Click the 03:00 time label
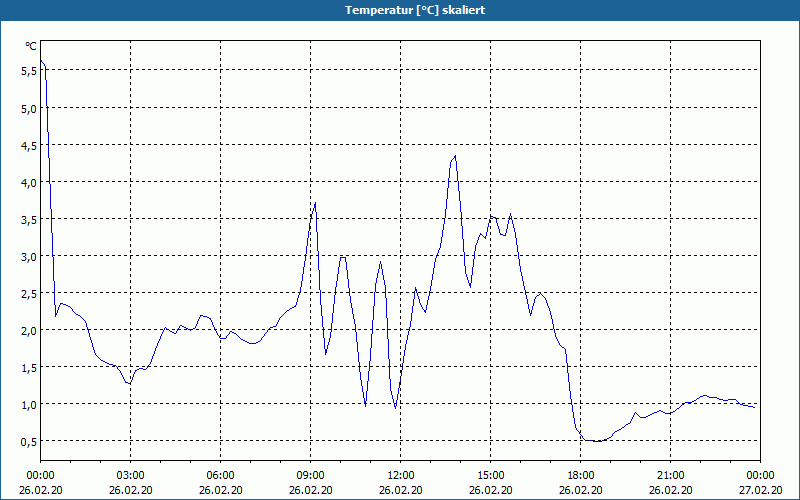 131,476
